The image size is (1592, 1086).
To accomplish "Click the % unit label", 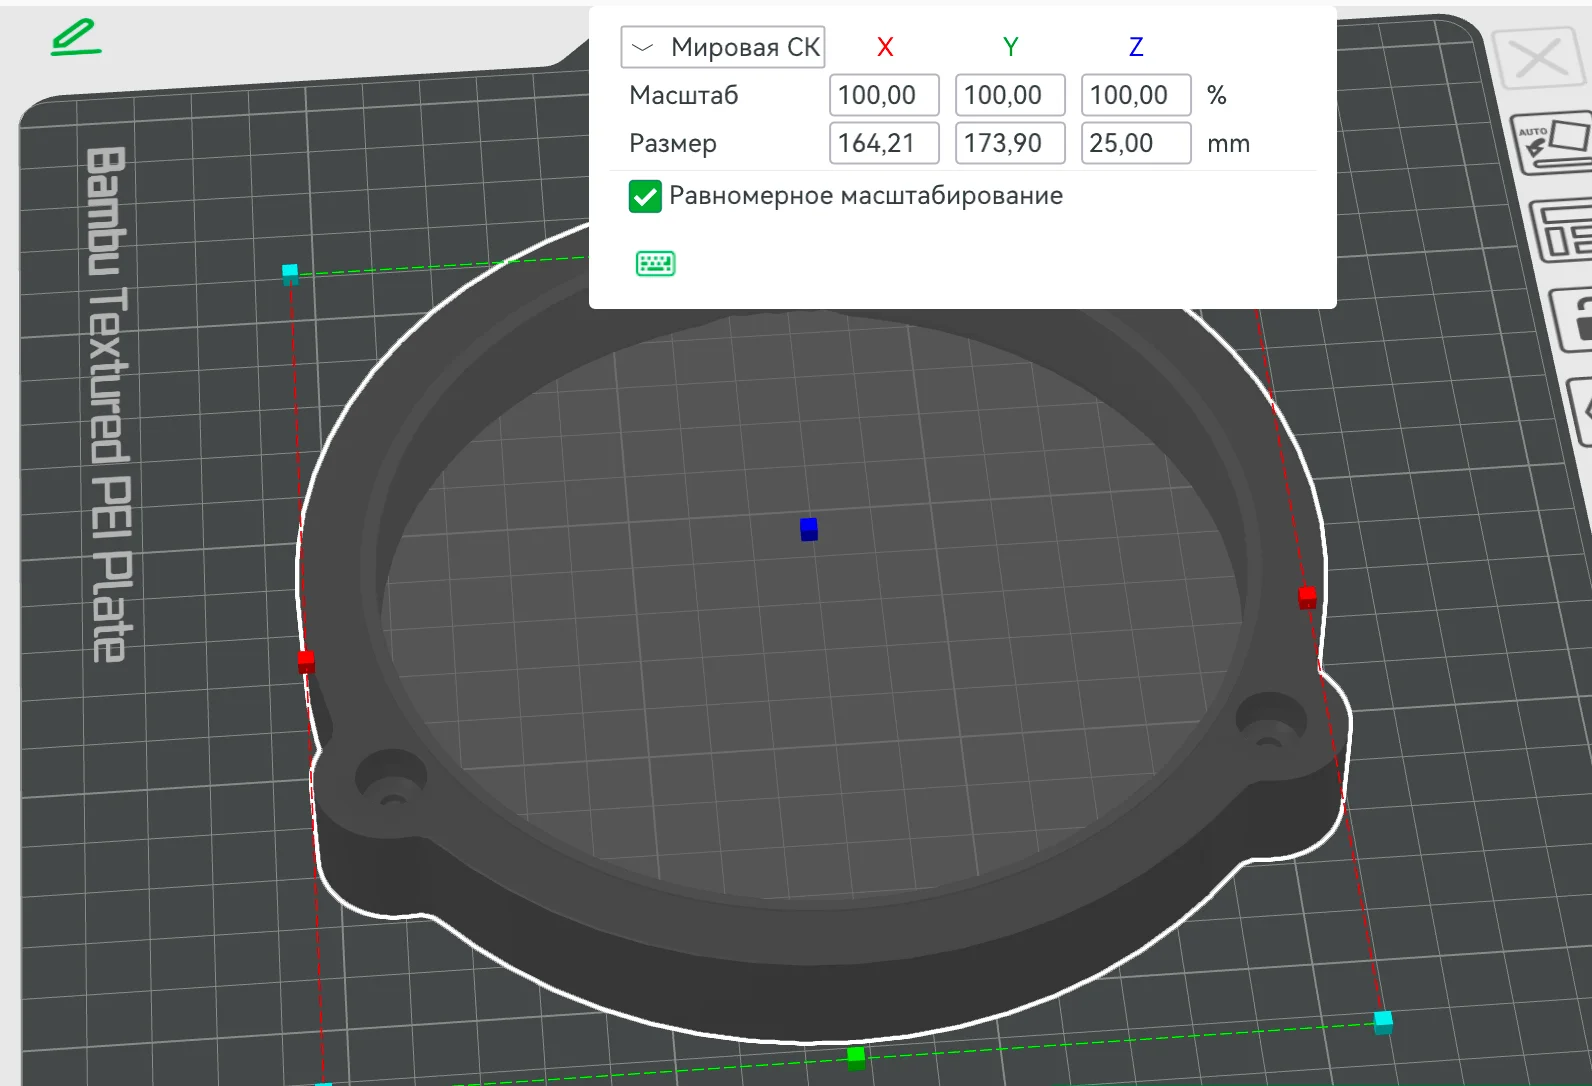I will coord(1217,95).
